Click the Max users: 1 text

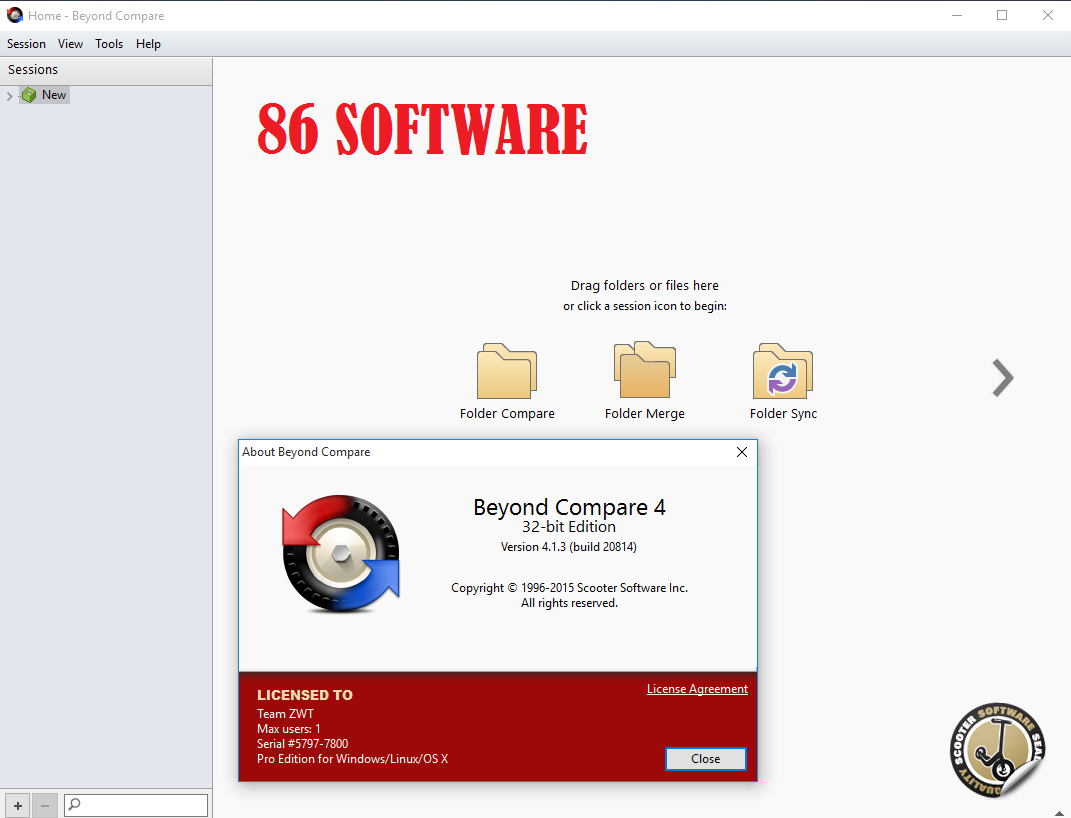click(288, 729)
